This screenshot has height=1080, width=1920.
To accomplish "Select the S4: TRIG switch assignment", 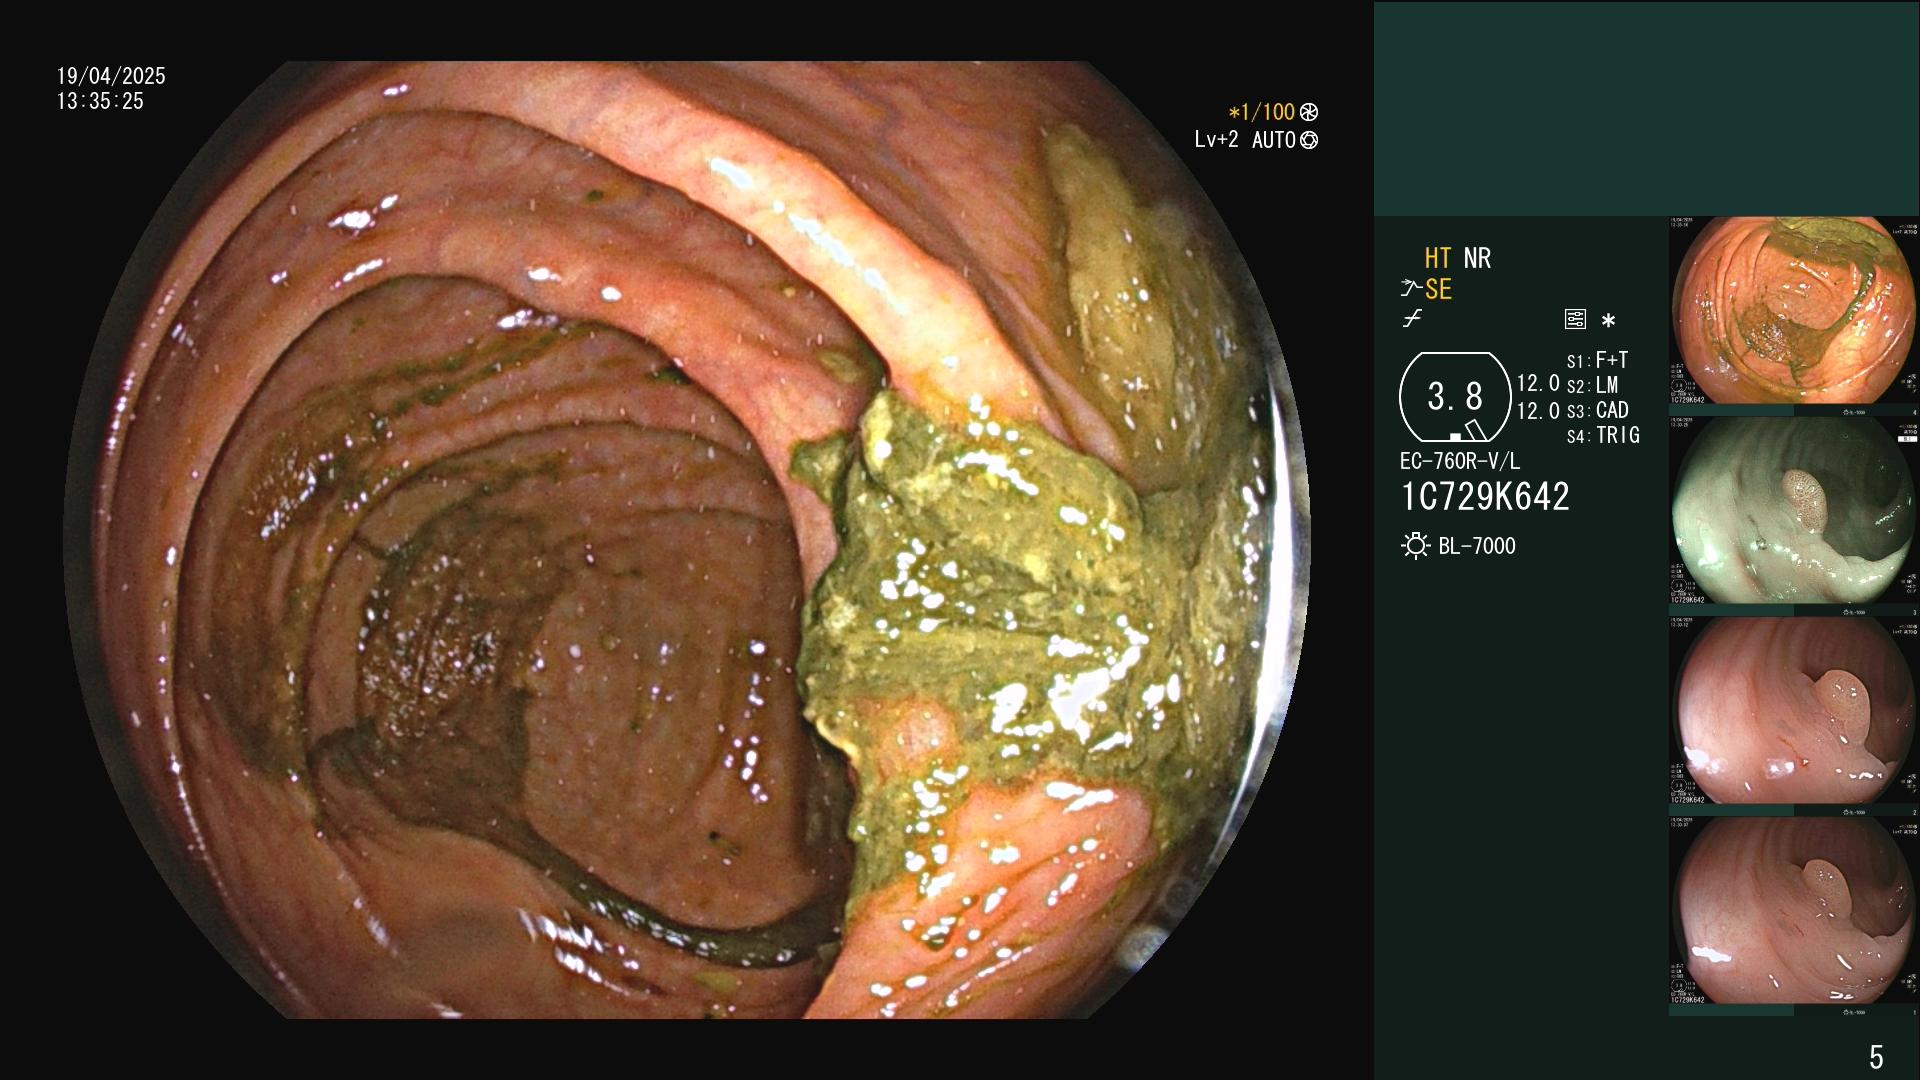I will click(1603, 435).
